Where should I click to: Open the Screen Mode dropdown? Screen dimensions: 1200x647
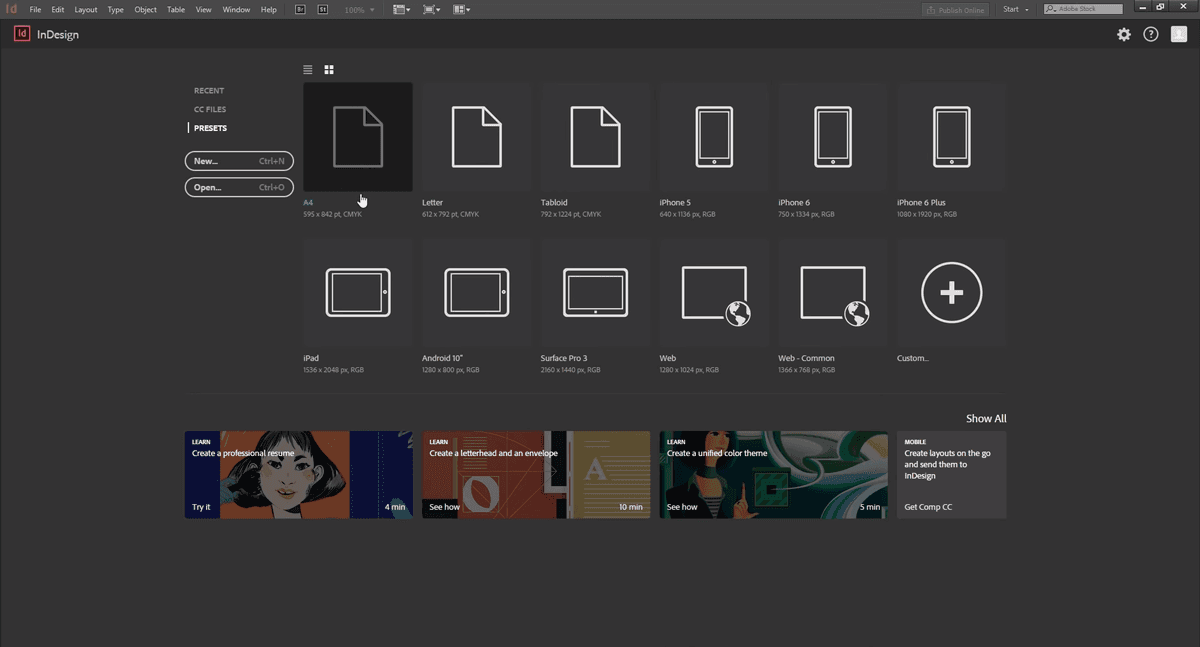click(431, 9)
